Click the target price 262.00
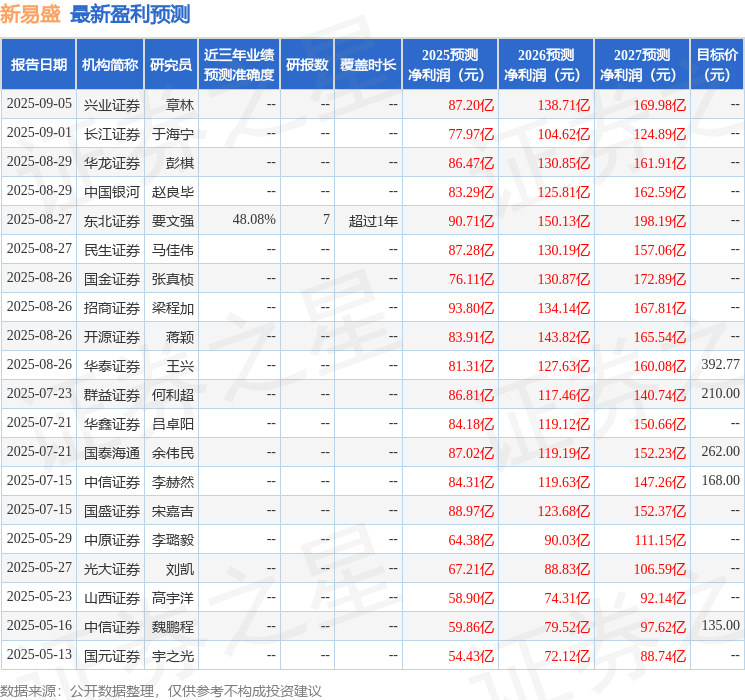The image size is (745, 700). pyautogui.click(x=720, y=451)
